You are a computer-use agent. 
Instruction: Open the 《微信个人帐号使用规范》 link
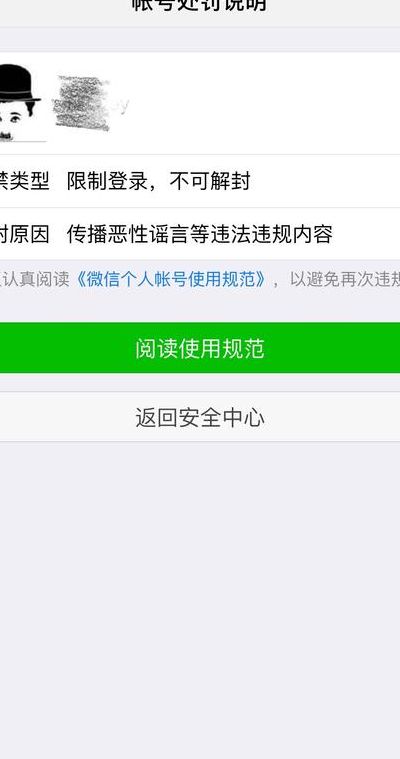click(x=171, y=279)
